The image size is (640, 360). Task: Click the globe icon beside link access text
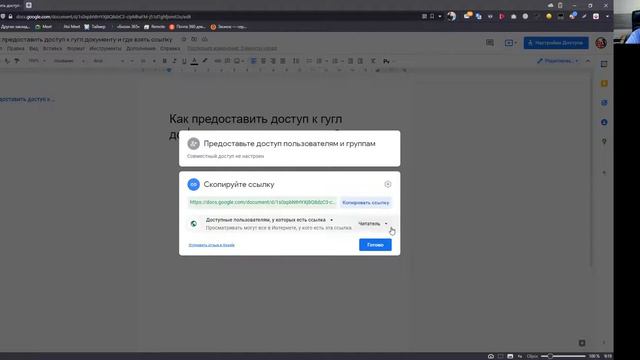pos(194,224)
